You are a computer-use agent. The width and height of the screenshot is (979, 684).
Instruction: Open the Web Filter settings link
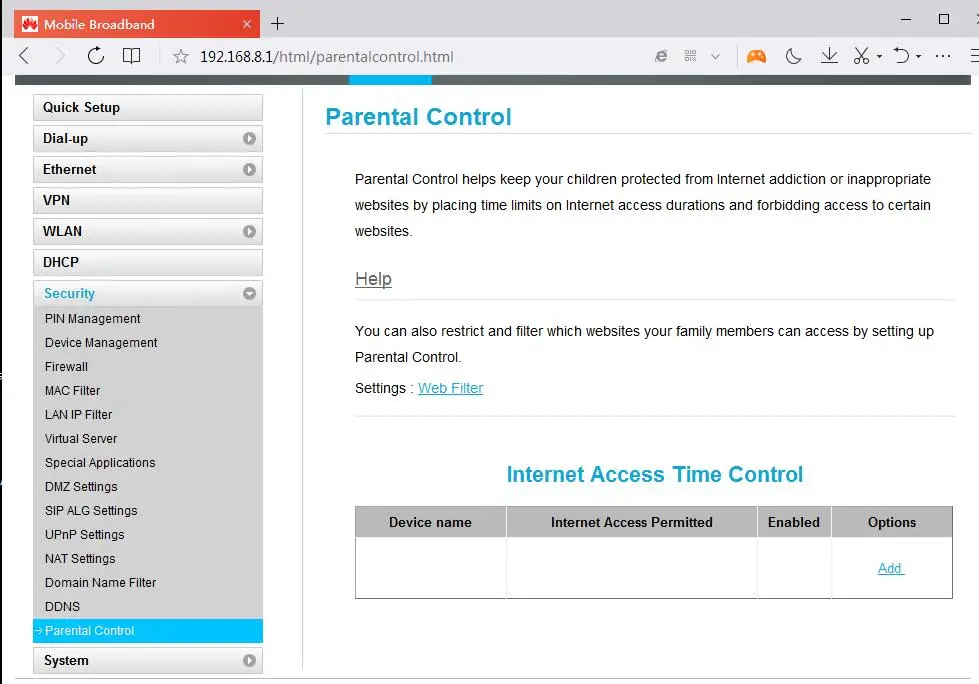450,388
